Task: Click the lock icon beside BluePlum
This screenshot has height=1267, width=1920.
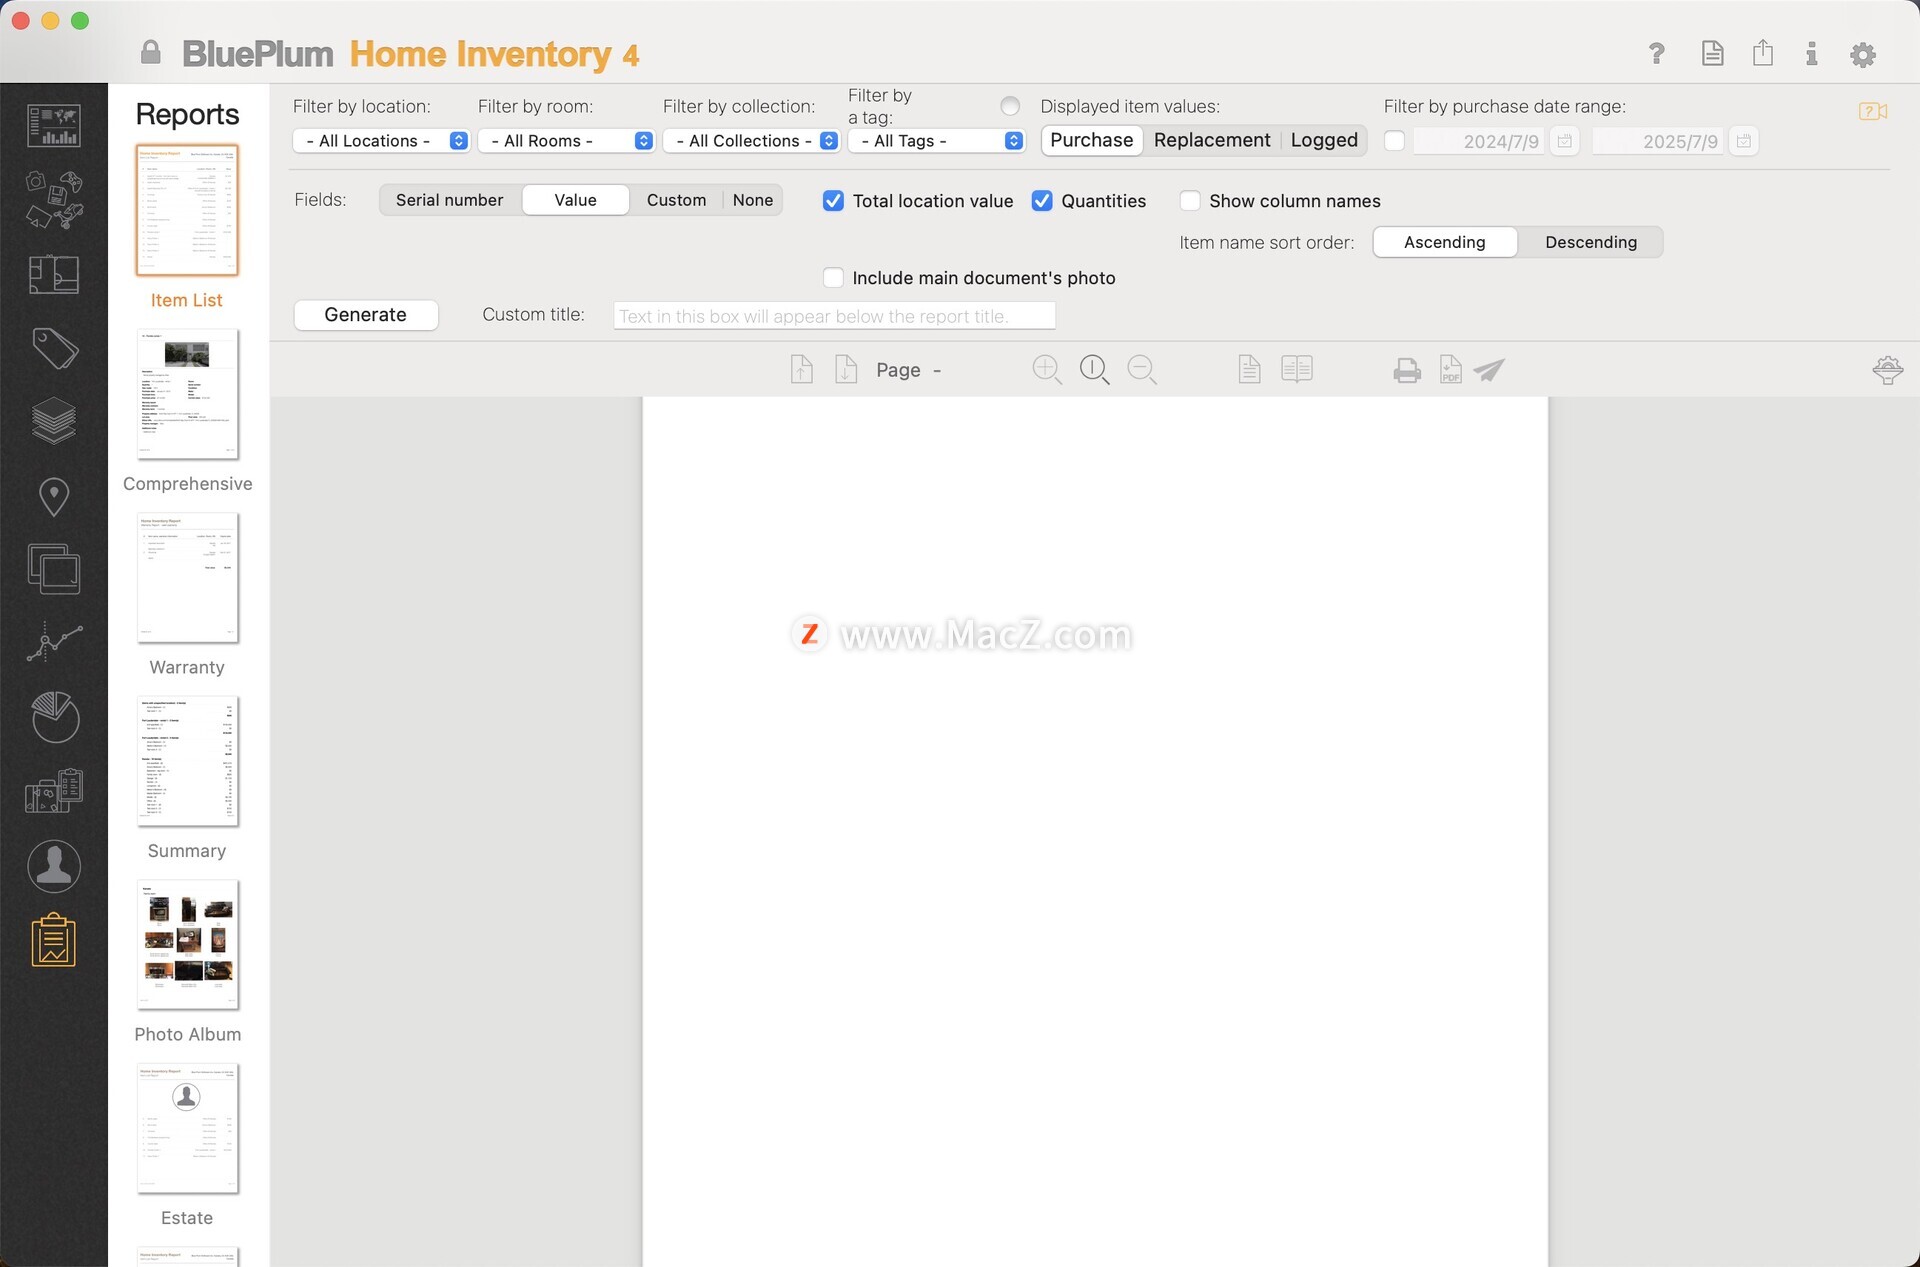Action: tap(151, 52)
